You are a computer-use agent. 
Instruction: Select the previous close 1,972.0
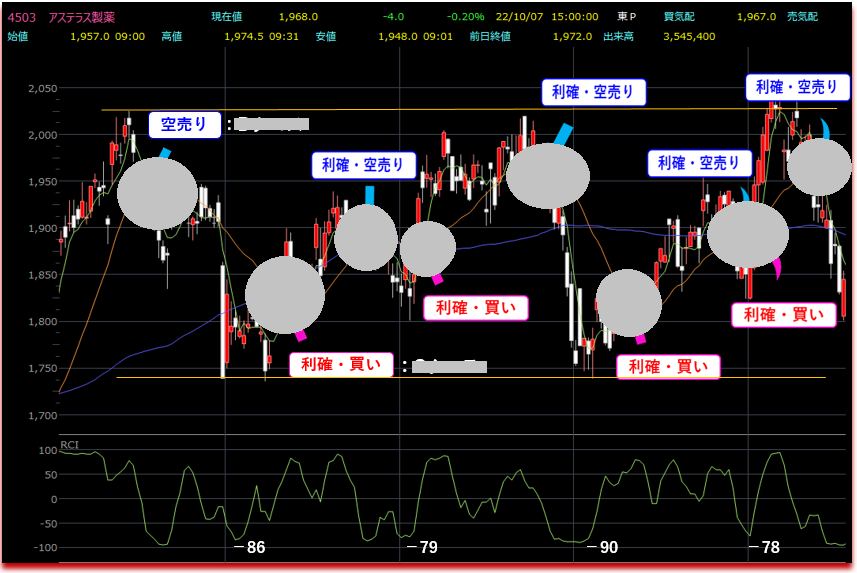point(572,37)
